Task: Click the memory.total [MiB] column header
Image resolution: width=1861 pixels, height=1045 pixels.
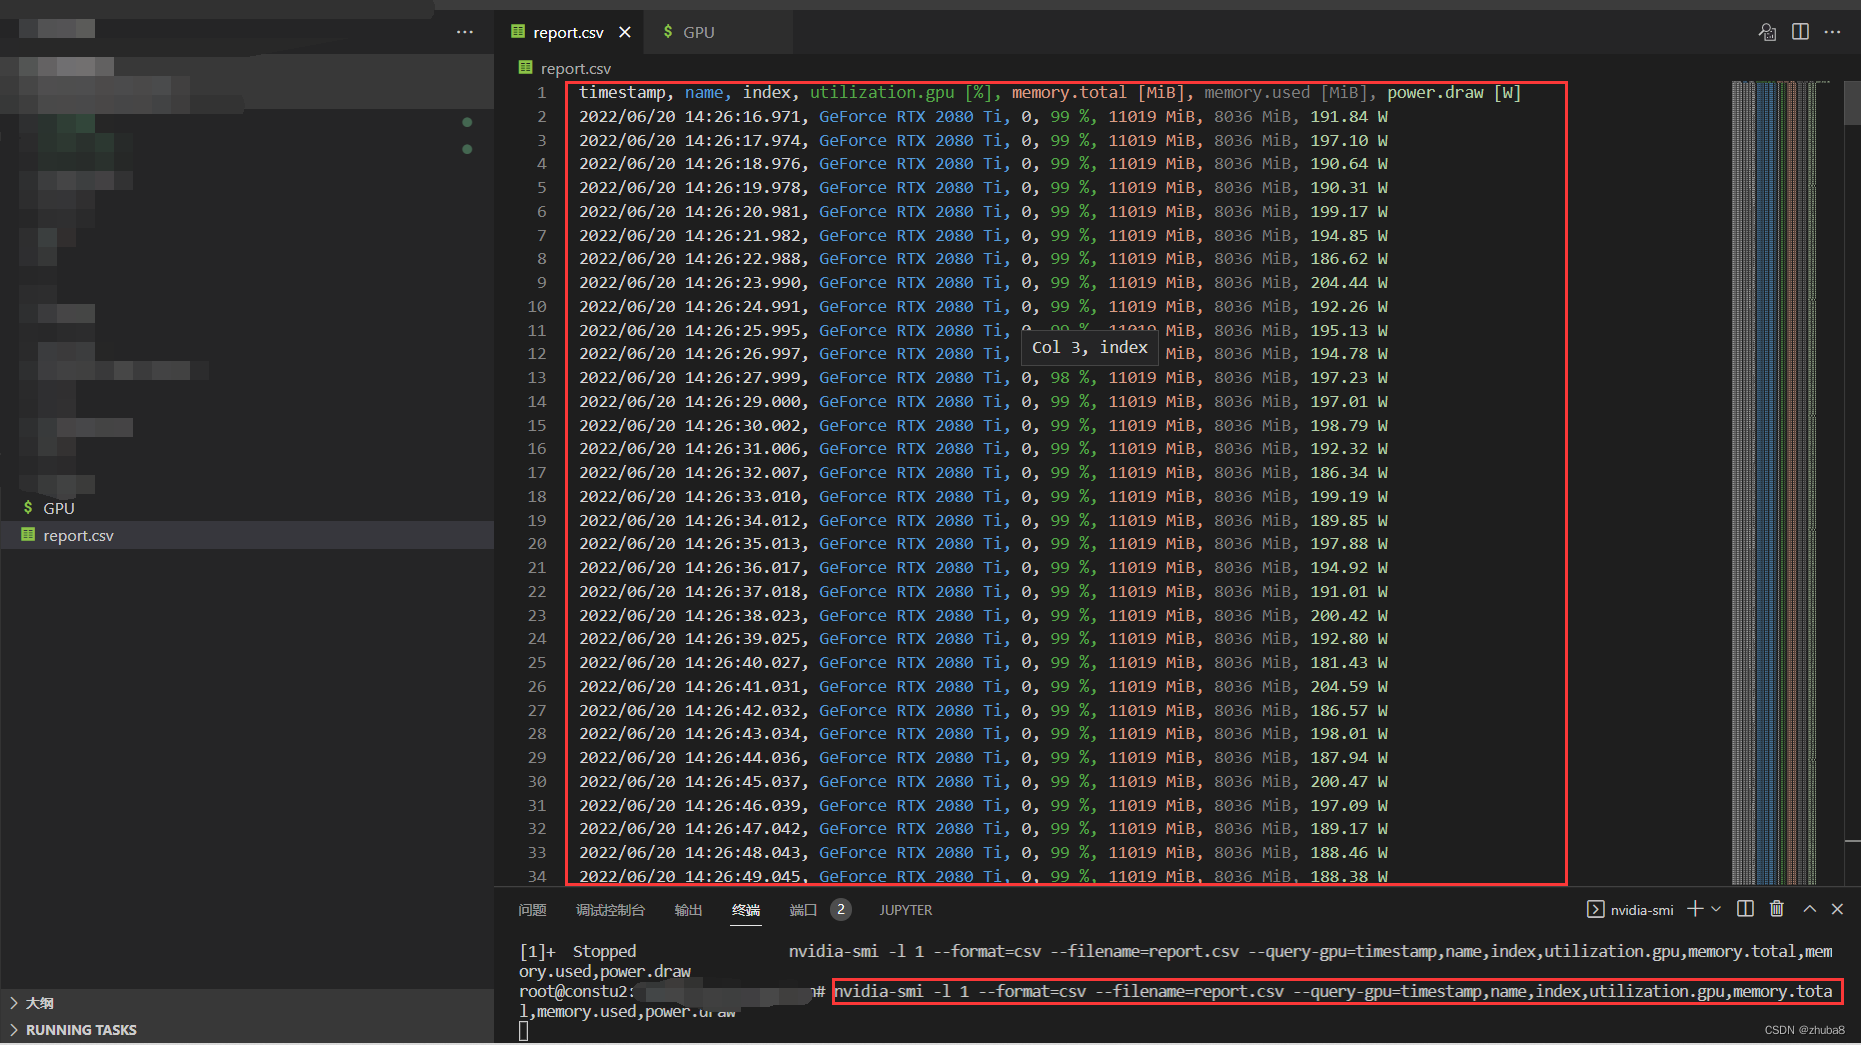Action: [1099, 93]
